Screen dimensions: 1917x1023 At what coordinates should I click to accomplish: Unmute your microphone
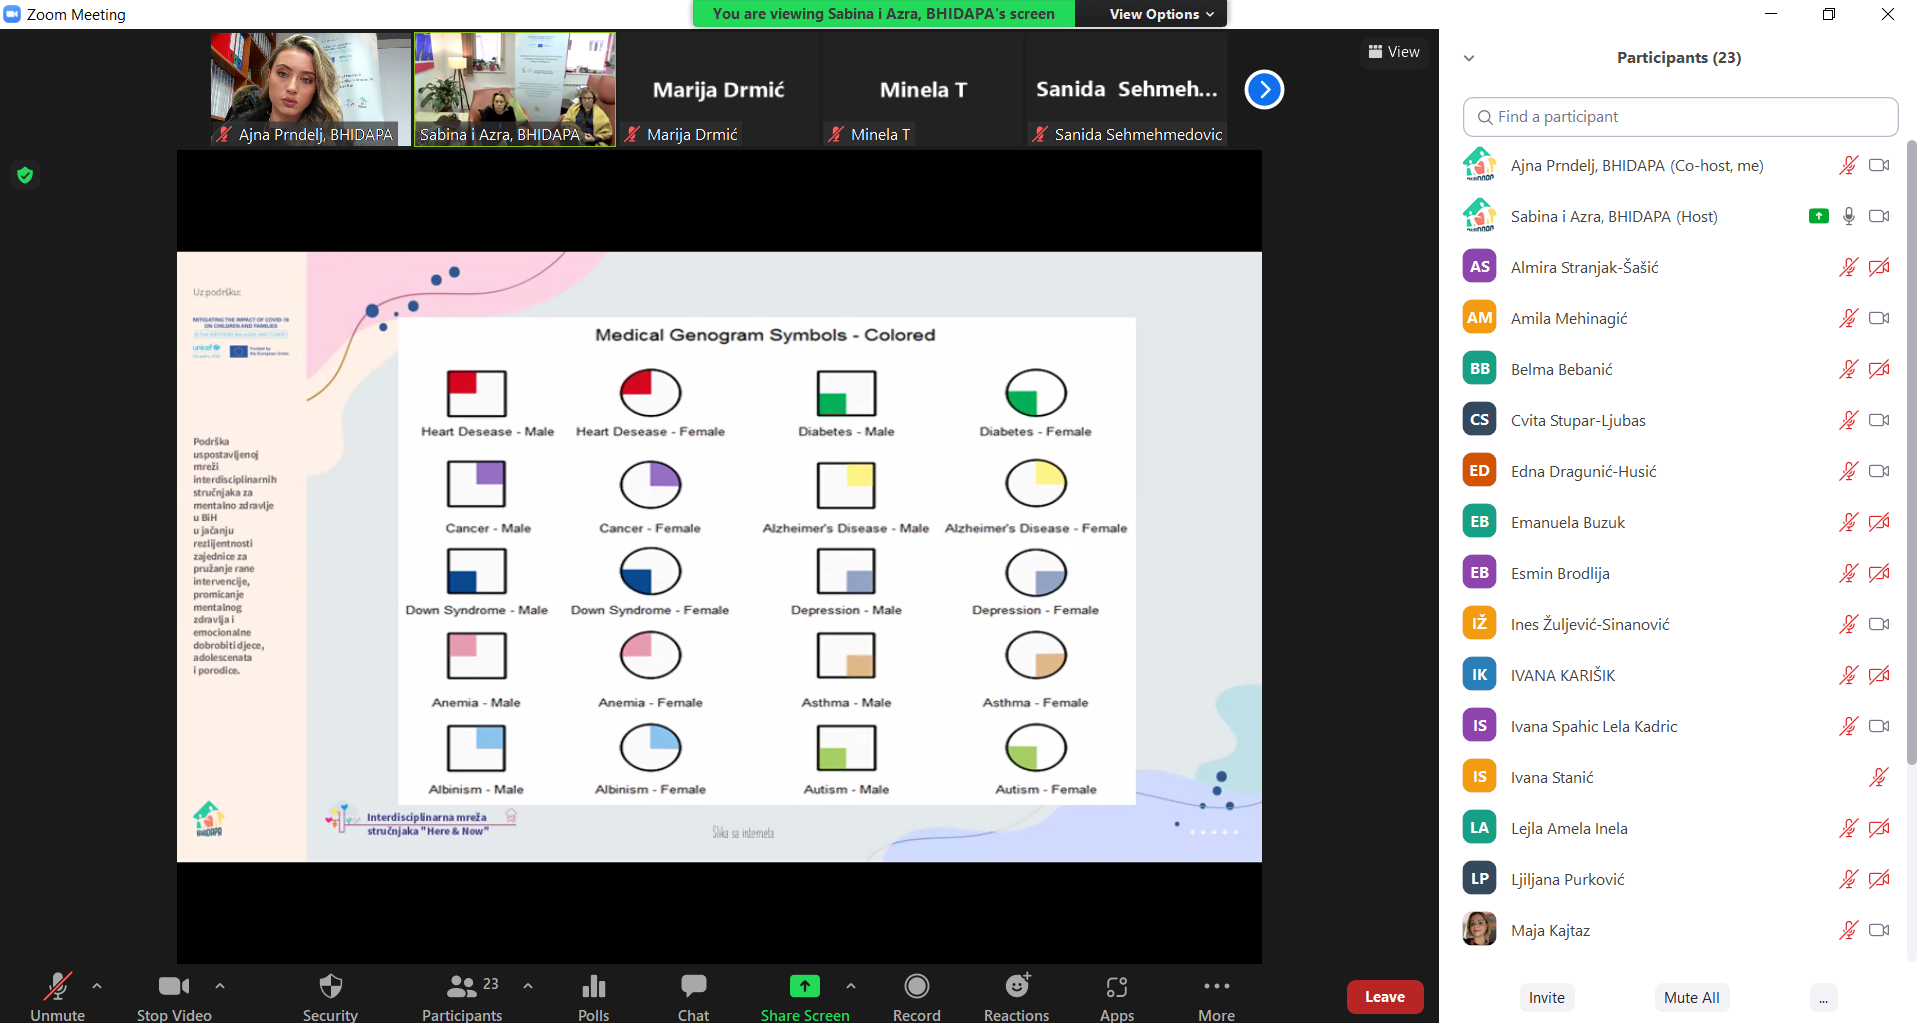[57, 987]
